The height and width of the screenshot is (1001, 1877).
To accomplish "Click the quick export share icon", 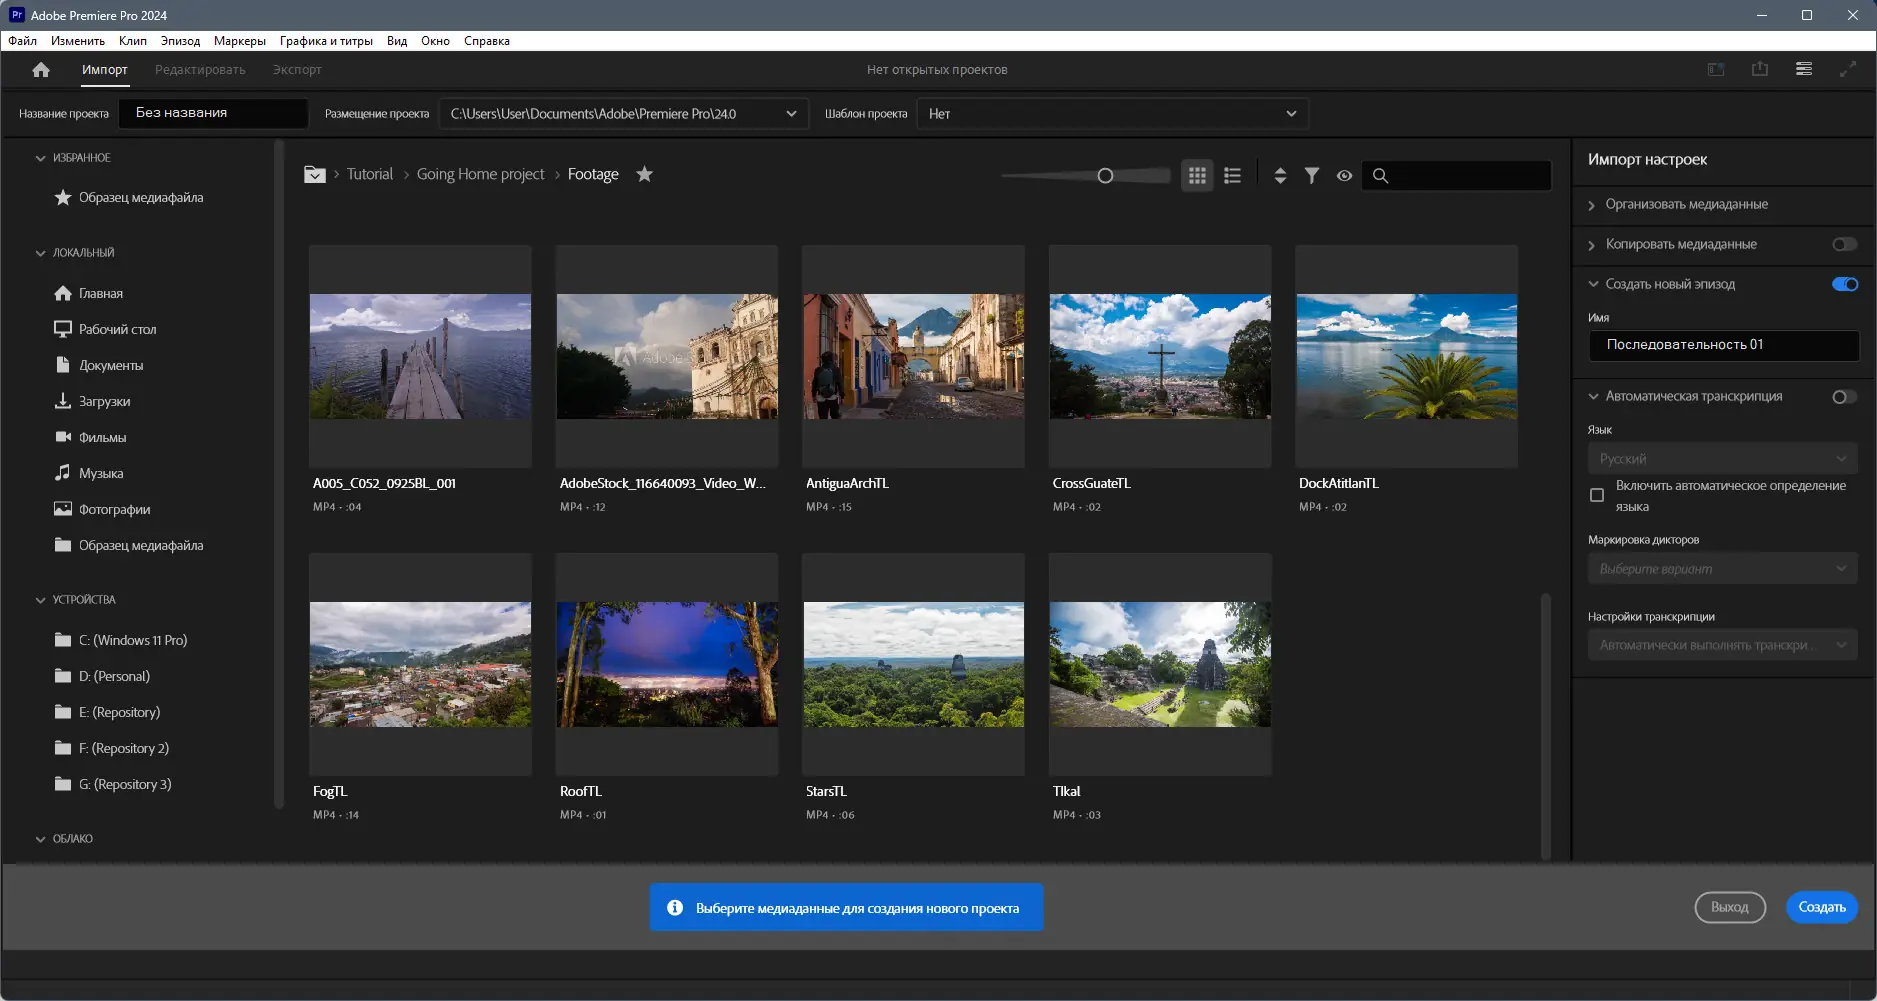I will [x=1760, y=70].
